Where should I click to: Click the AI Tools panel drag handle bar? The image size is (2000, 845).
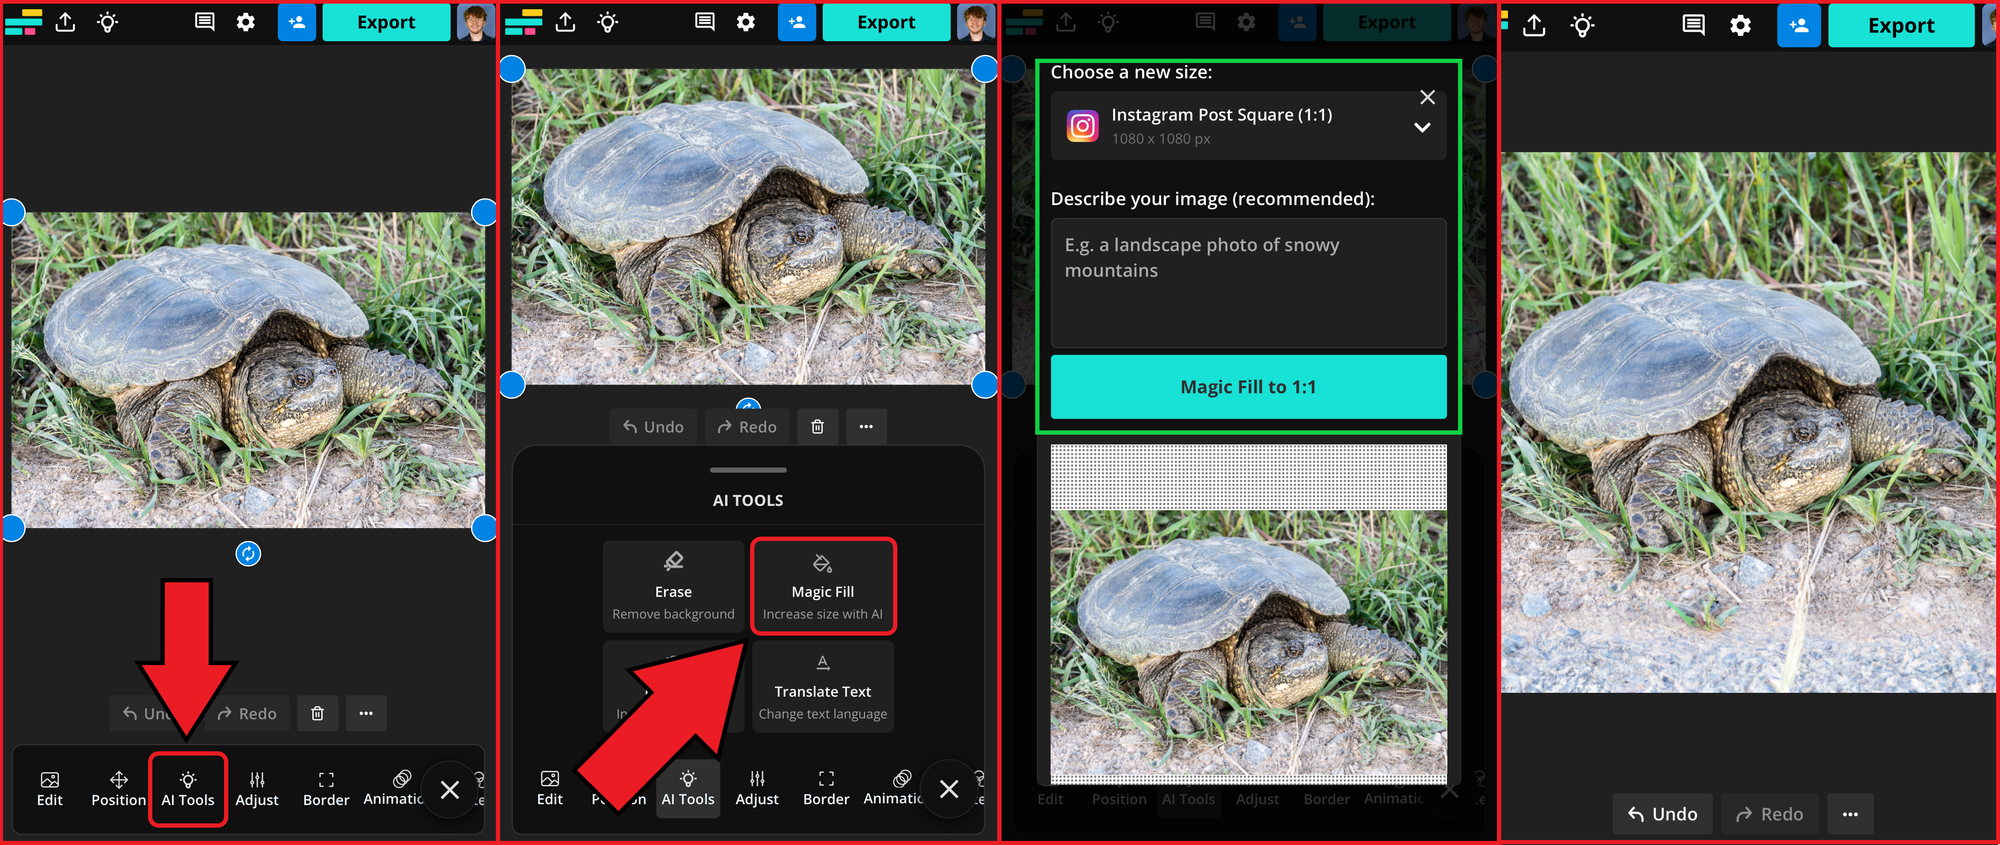748,470
